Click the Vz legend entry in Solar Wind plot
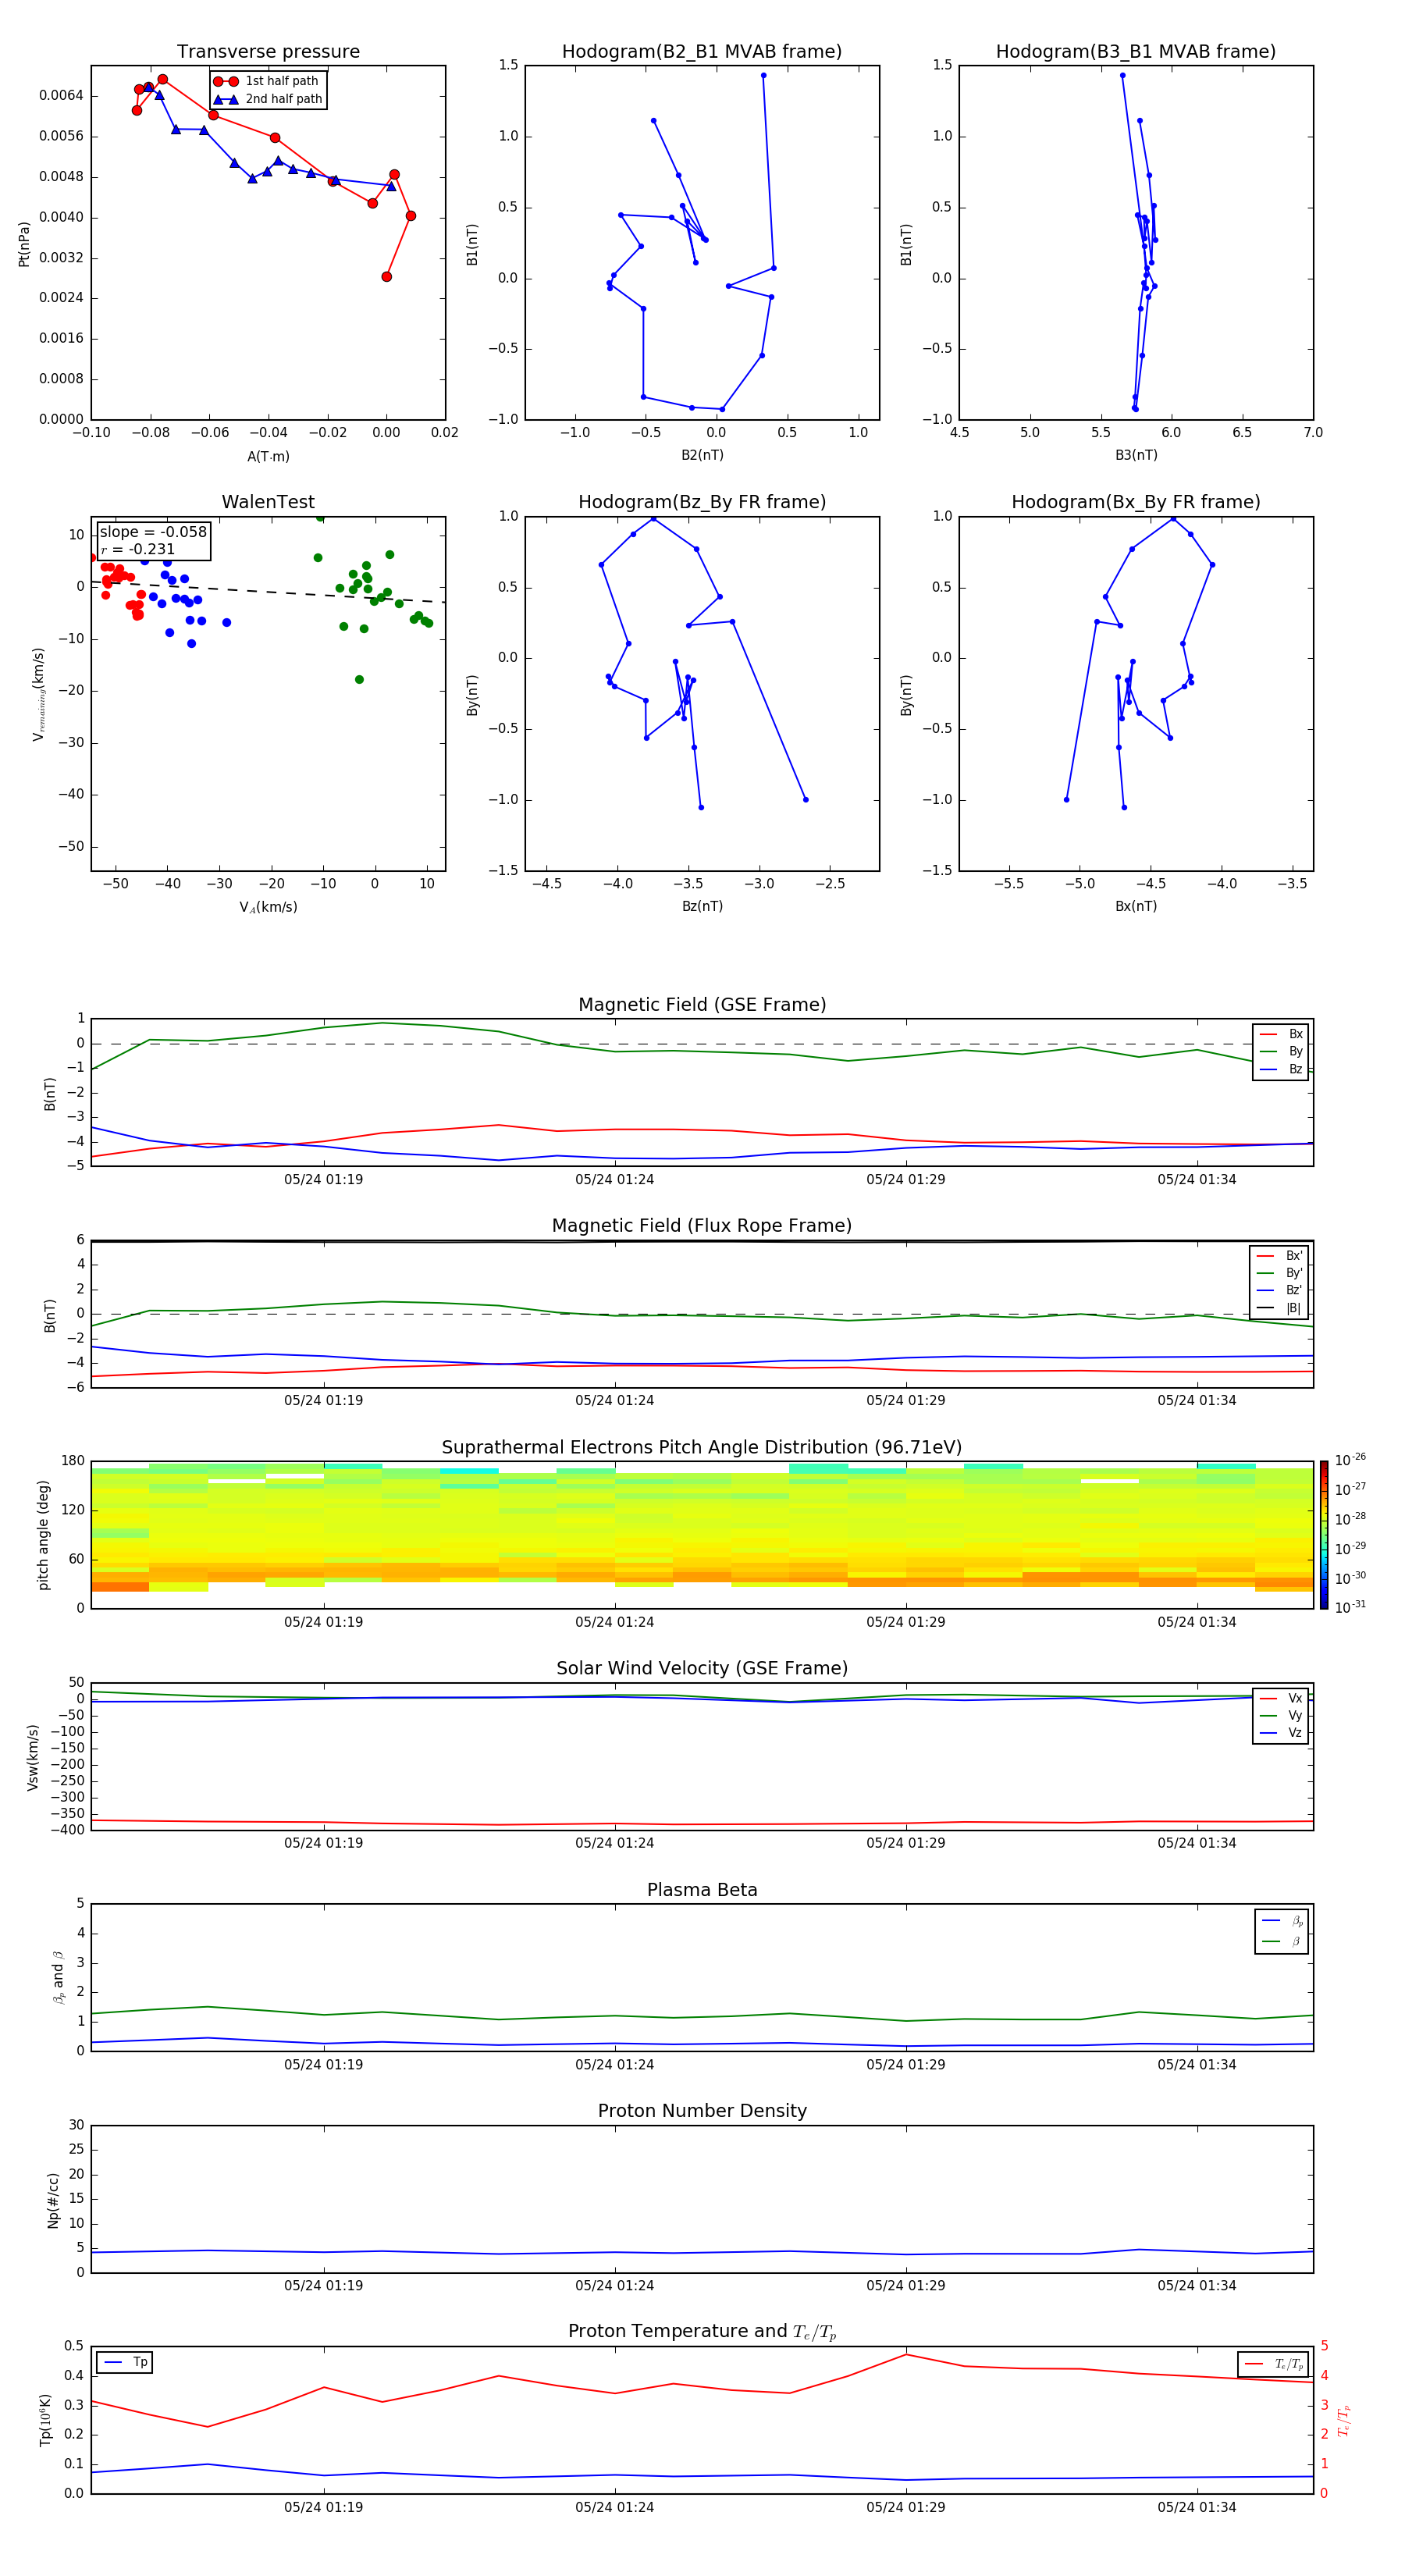This screenshot has height=2576, width=1405. pos(1282,1733)
